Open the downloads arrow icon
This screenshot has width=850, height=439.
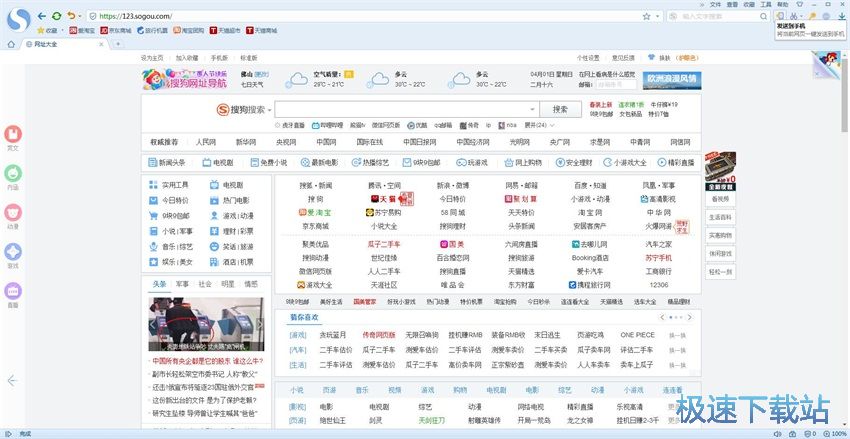coord(842,17)
